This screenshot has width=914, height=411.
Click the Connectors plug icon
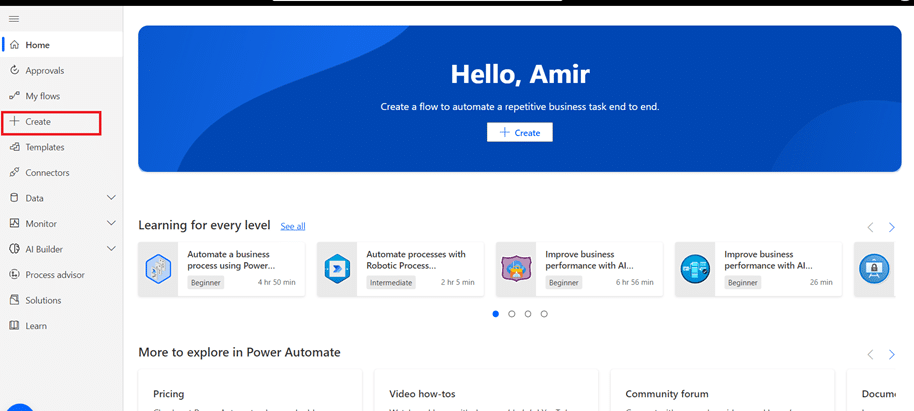point(15,173)
